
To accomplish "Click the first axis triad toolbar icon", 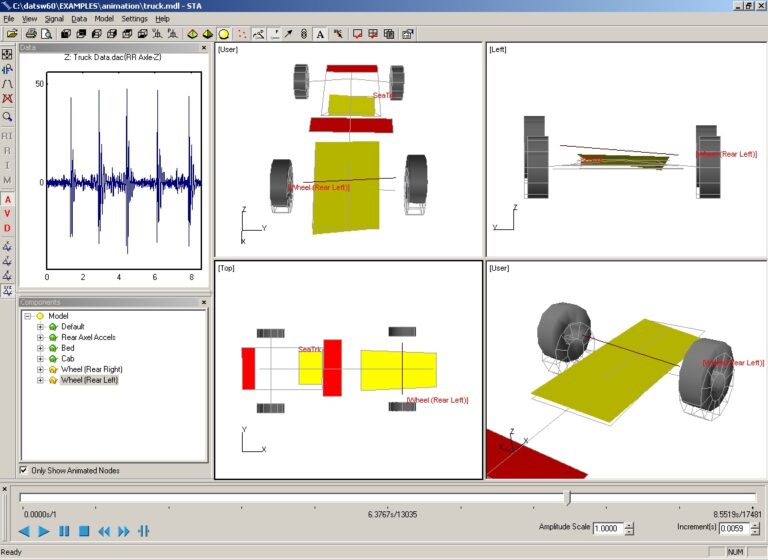I will 157,34.
